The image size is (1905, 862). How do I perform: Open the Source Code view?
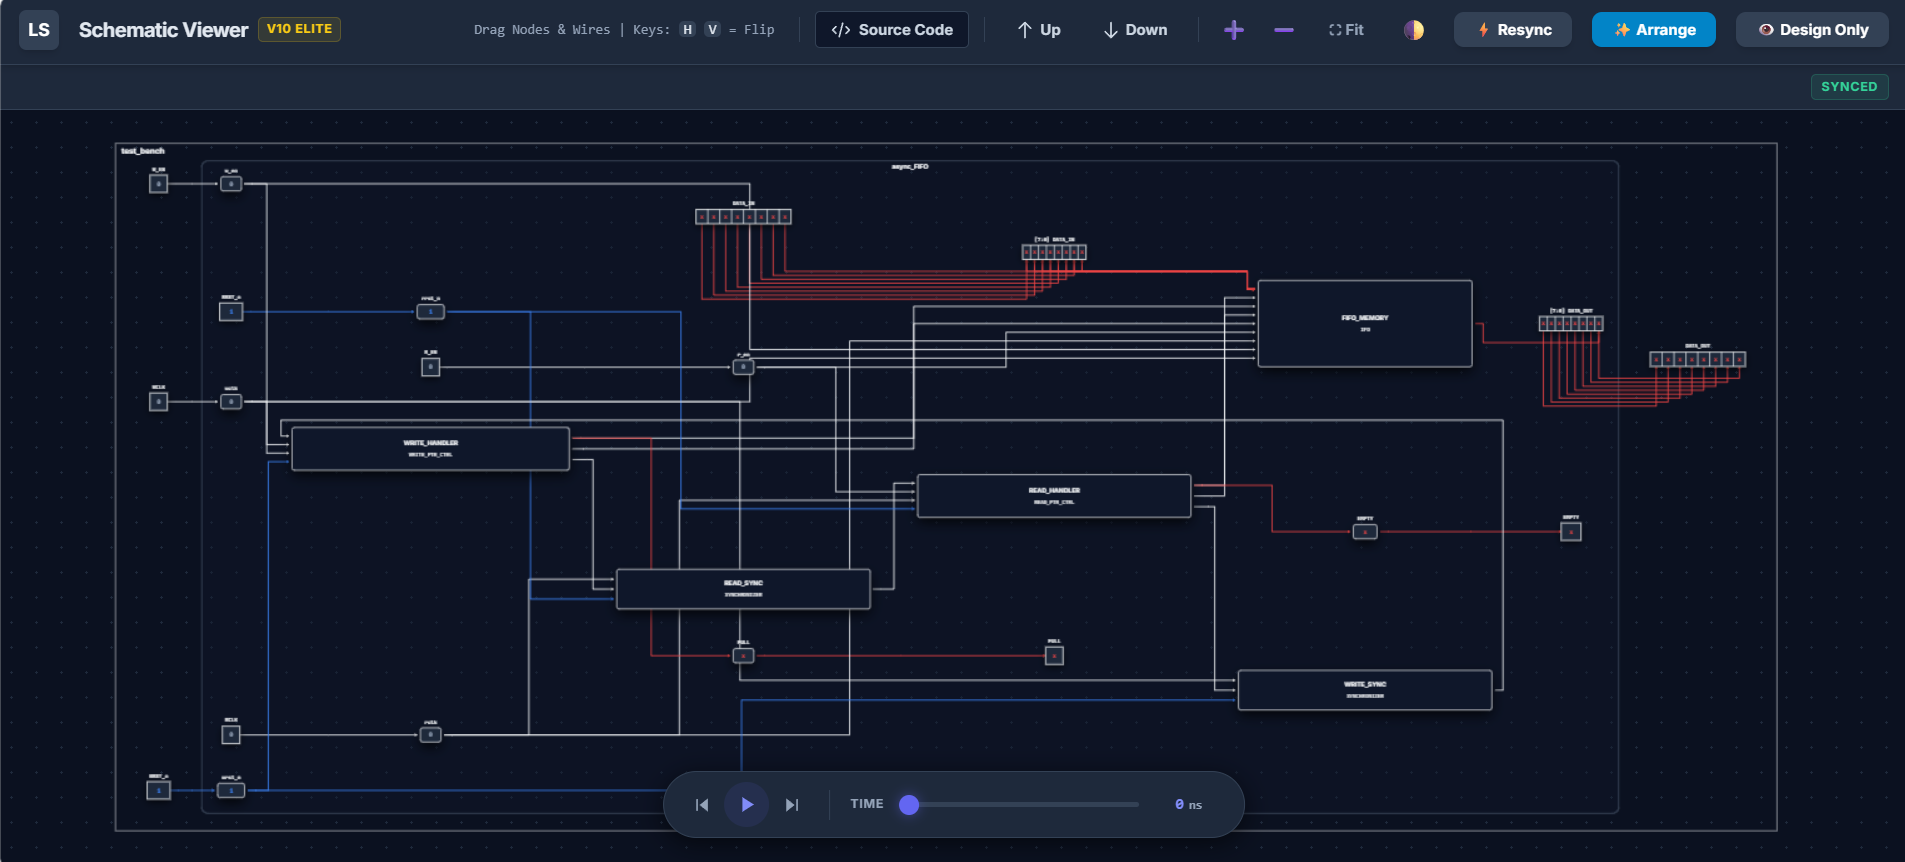tap(892, 30)
